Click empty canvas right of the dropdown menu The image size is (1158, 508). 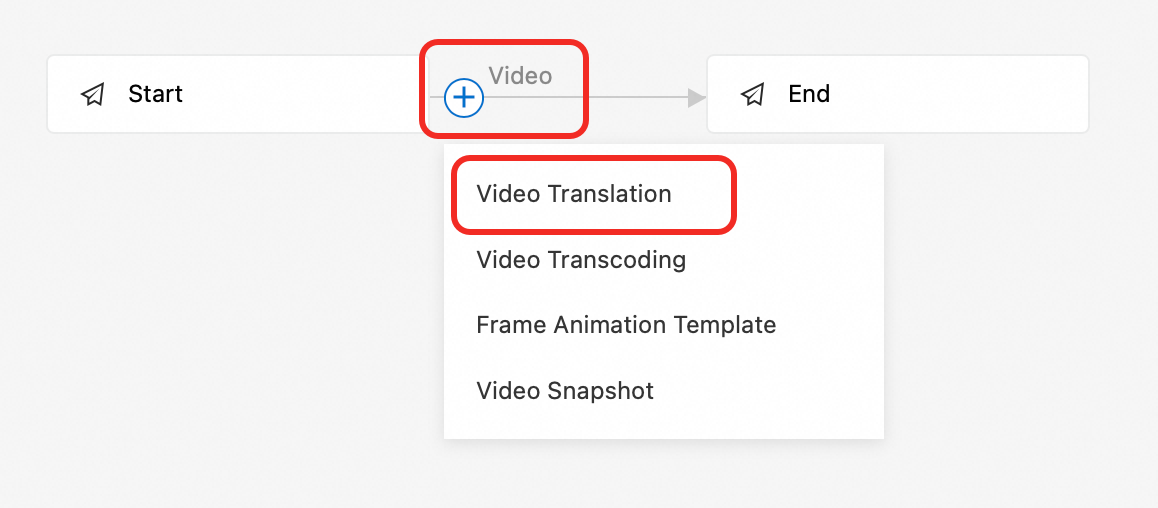[x=1019, y=295]
